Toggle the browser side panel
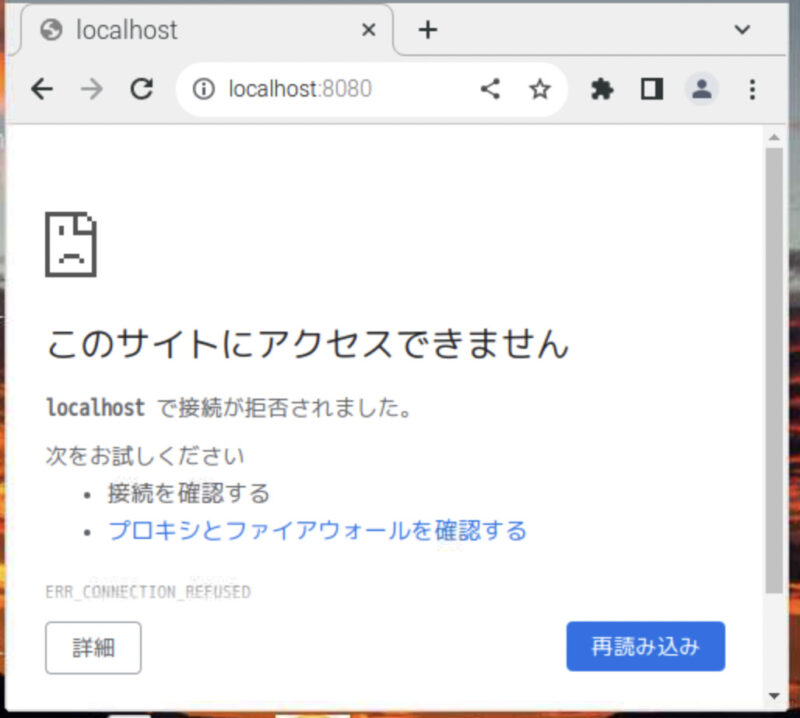800x718 pixels. pos(652,90)
